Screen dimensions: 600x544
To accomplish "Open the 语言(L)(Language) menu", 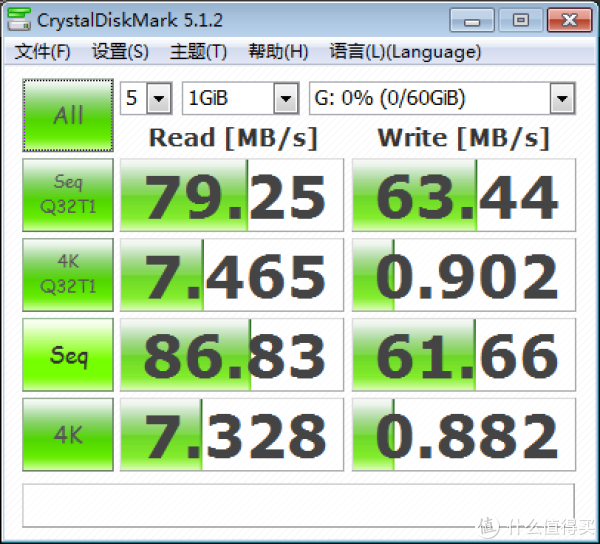I will pos(405,51).
